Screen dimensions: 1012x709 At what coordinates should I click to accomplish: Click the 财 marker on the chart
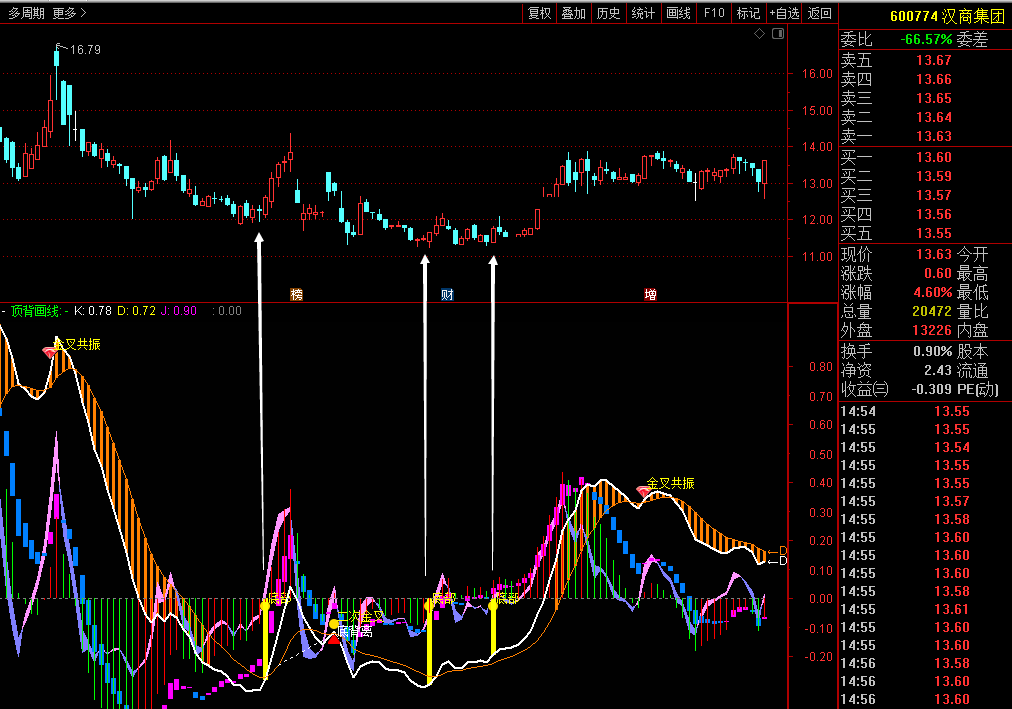447,295
